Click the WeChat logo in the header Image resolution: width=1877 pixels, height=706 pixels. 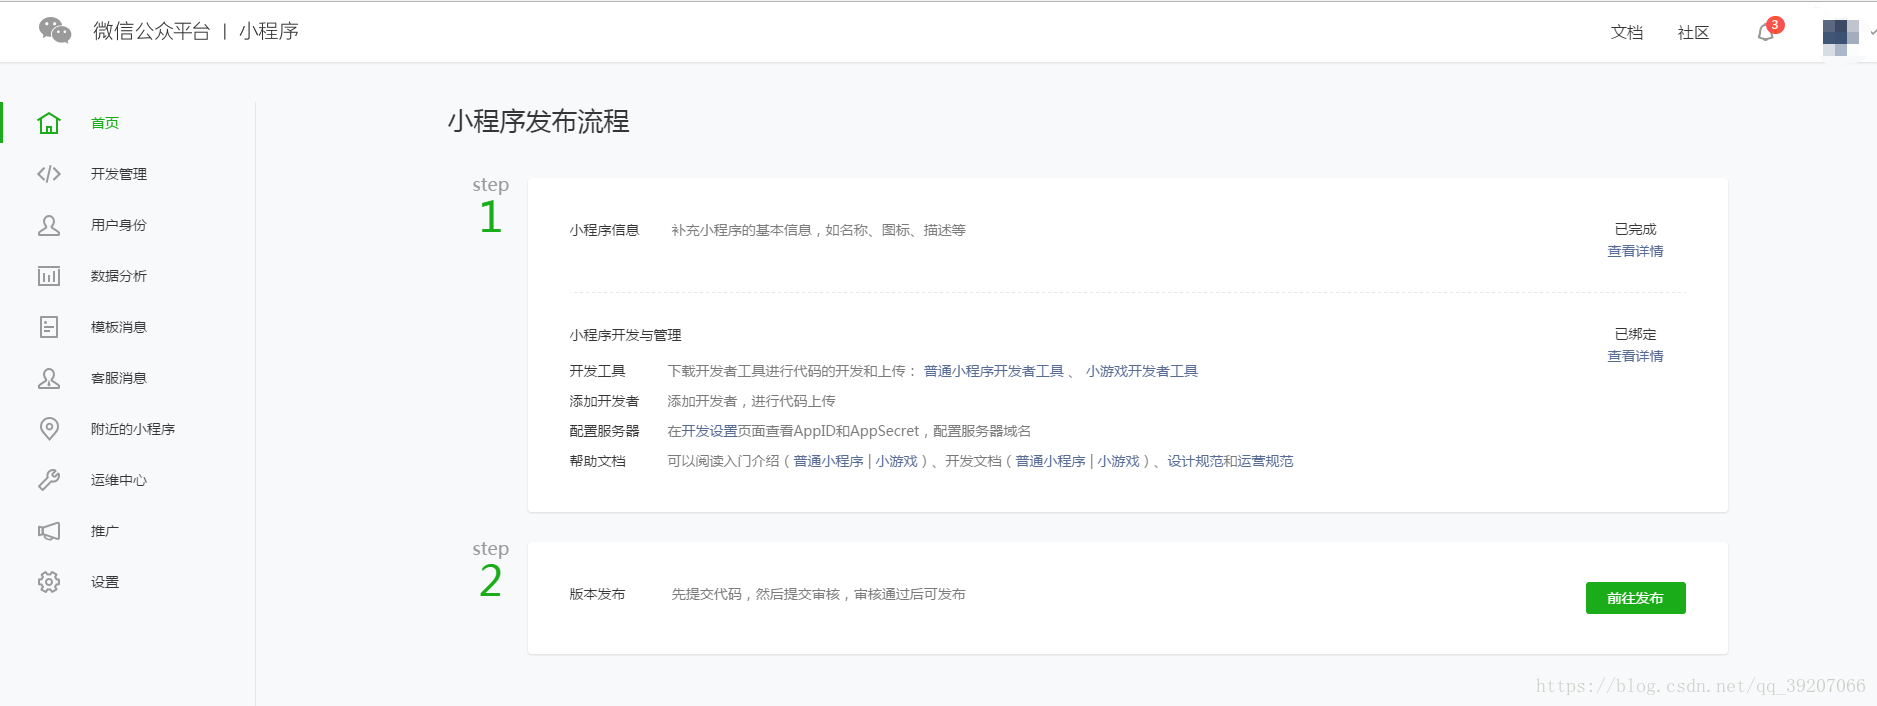pos(55,31)
